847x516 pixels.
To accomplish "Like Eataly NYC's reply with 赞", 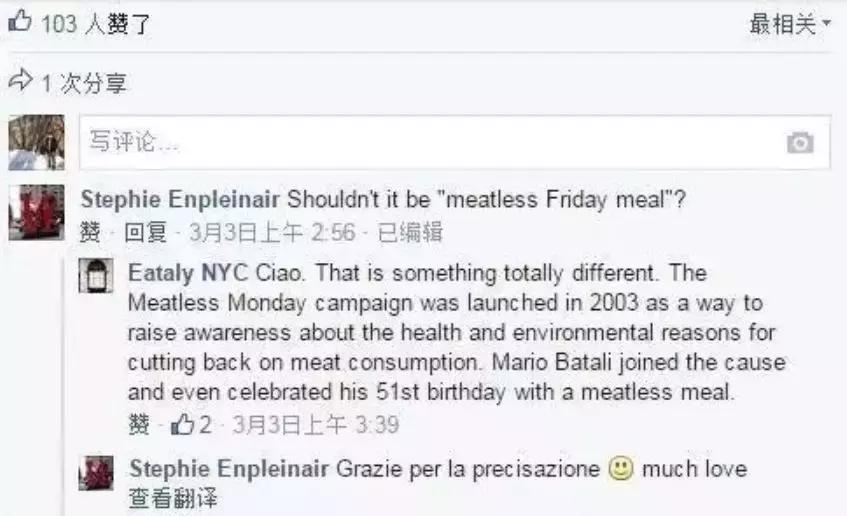I will pyautogui.click(x=139, y=425).
